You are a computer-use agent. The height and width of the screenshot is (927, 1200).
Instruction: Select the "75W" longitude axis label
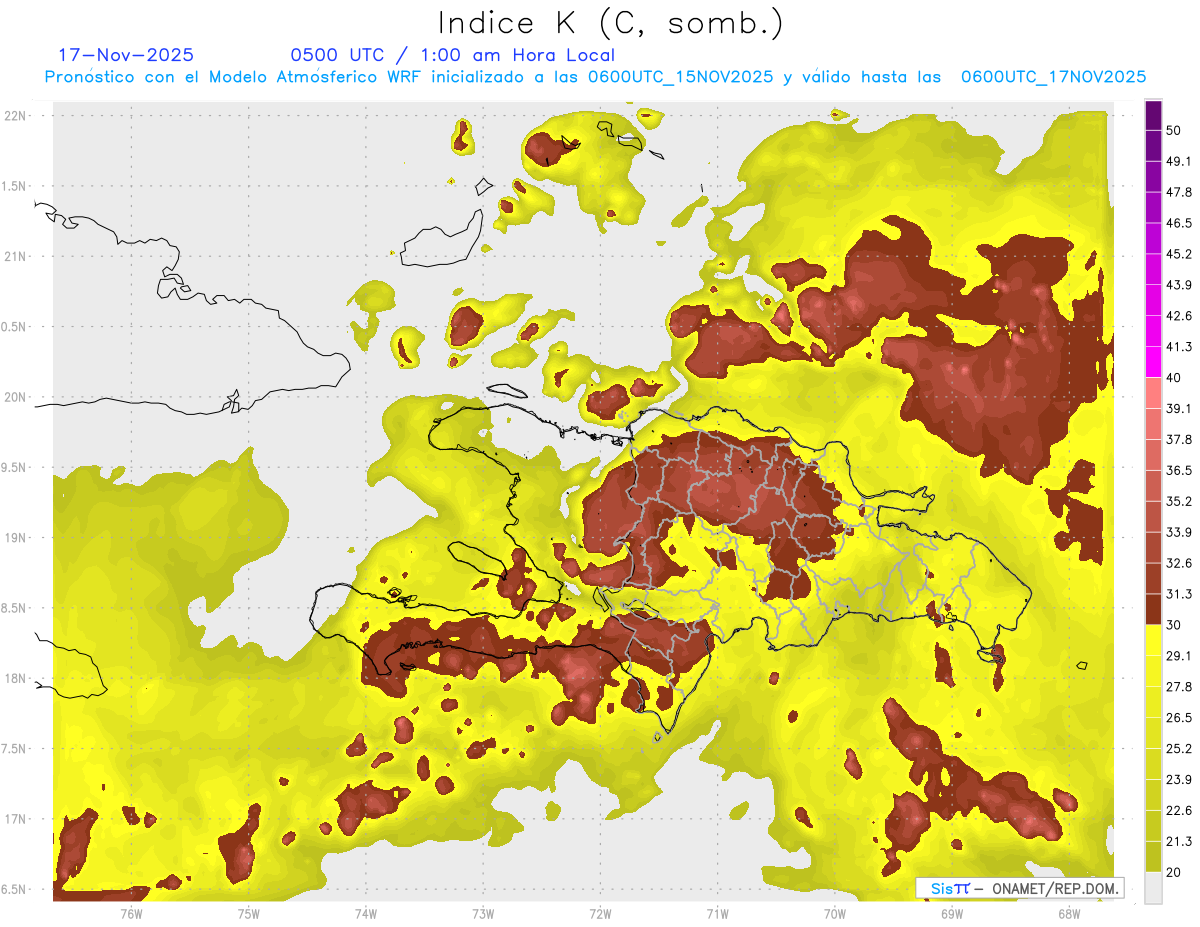[x=249, y=913]
